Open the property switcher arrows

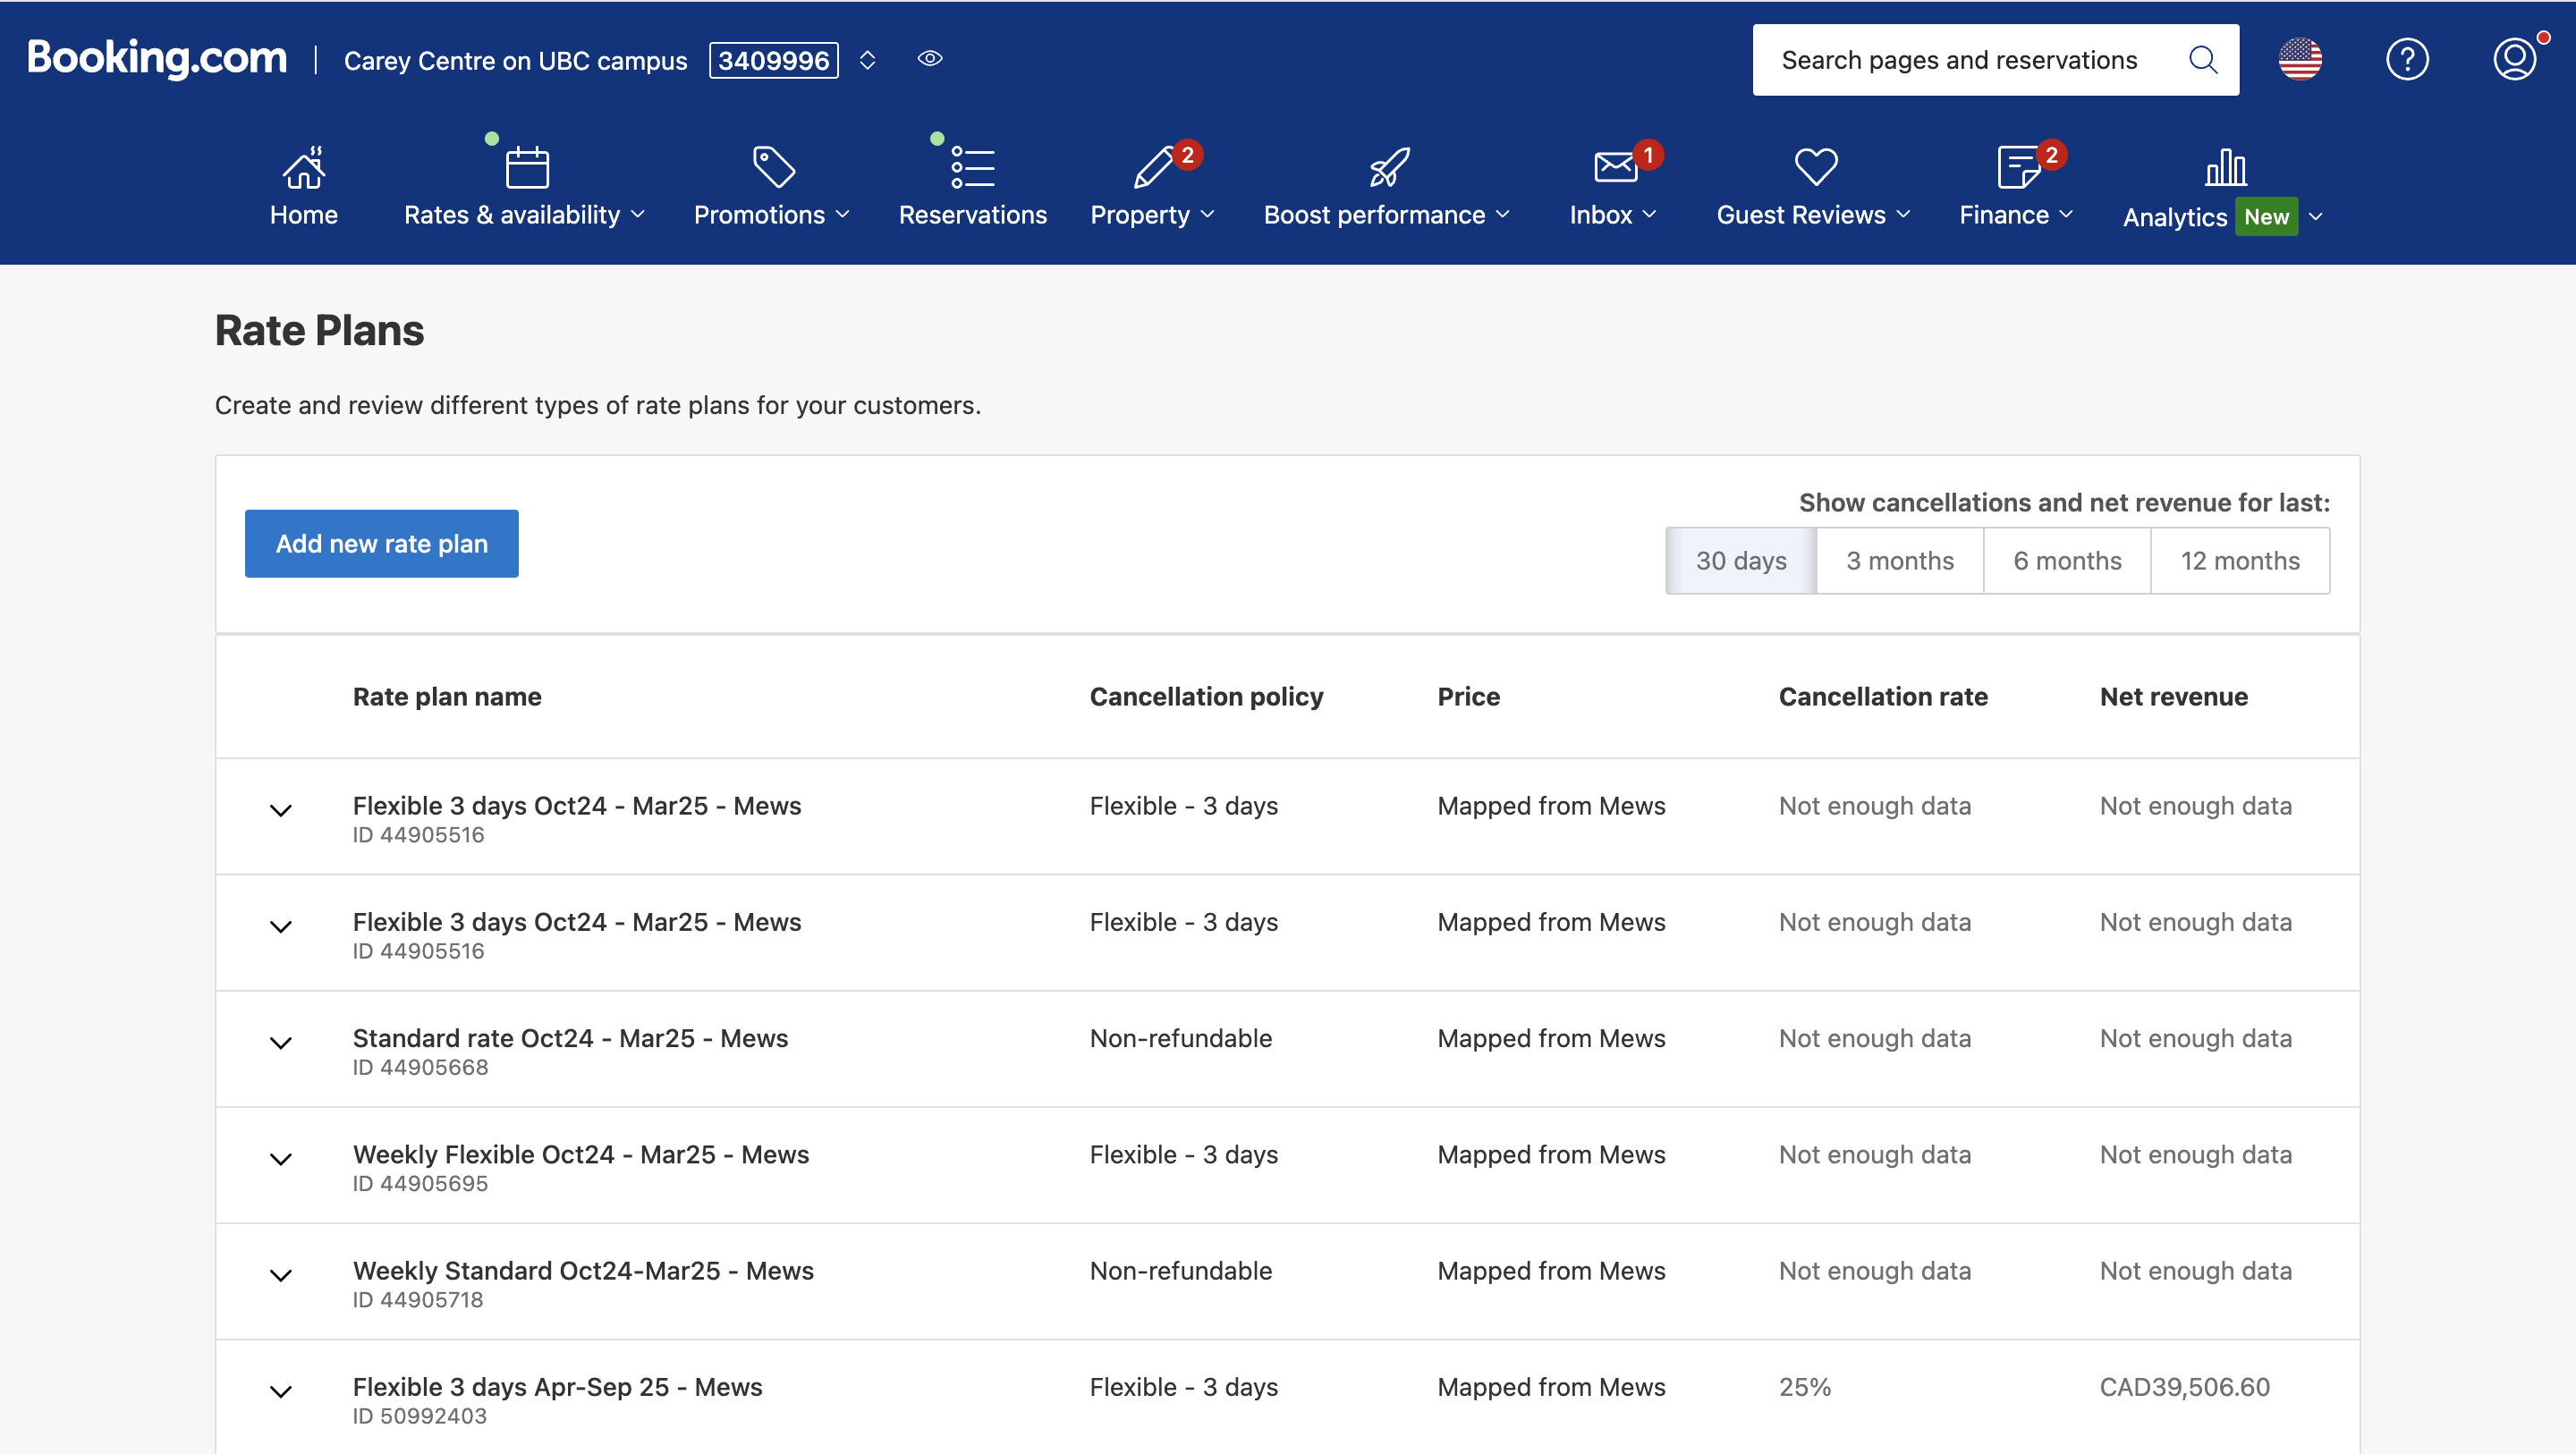[867, 60]
